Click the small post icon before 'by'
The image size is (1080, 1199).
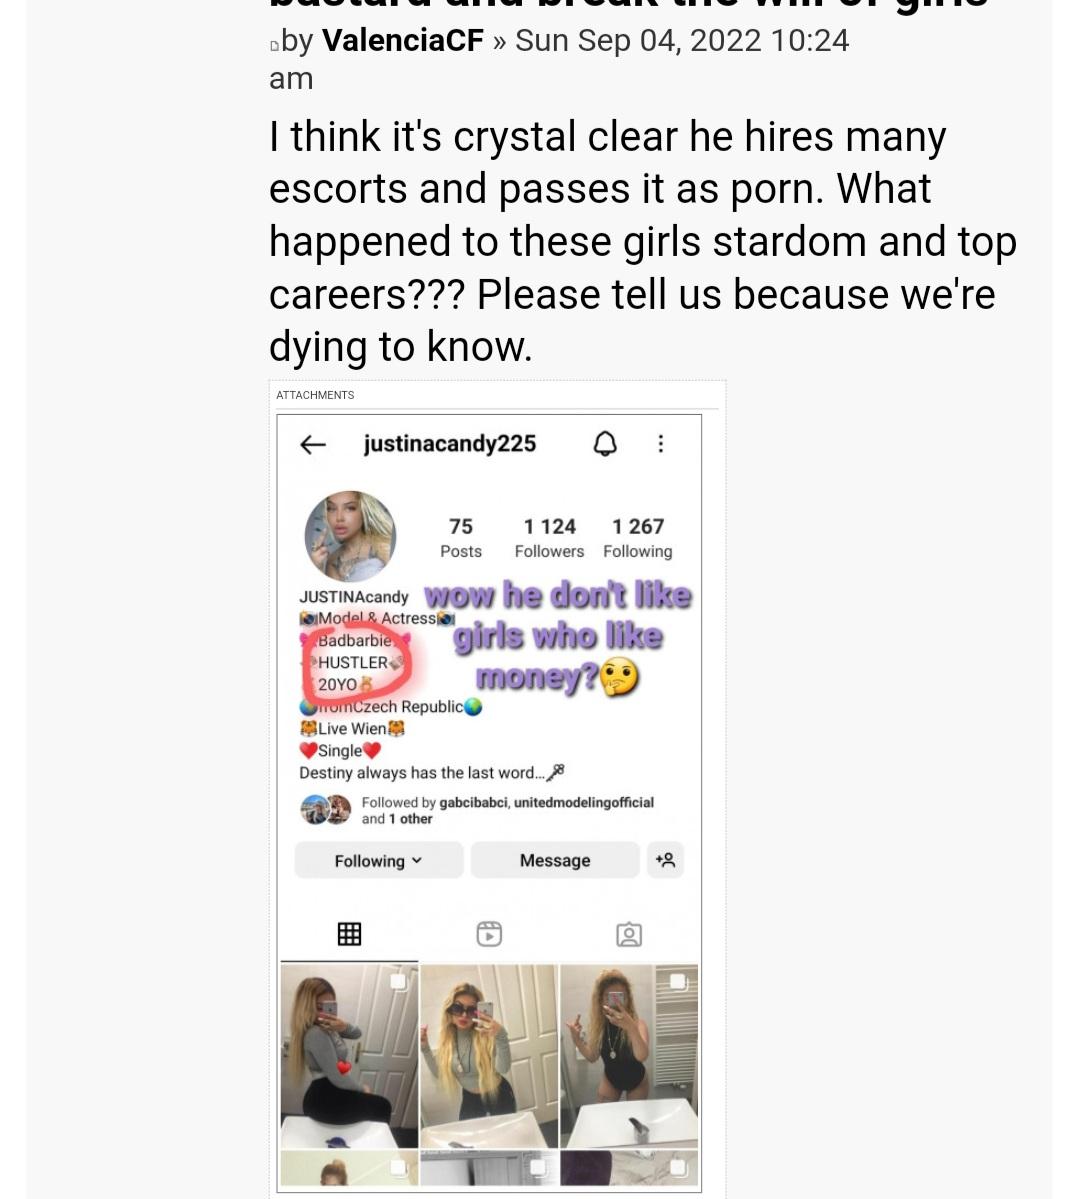[274, 45]
